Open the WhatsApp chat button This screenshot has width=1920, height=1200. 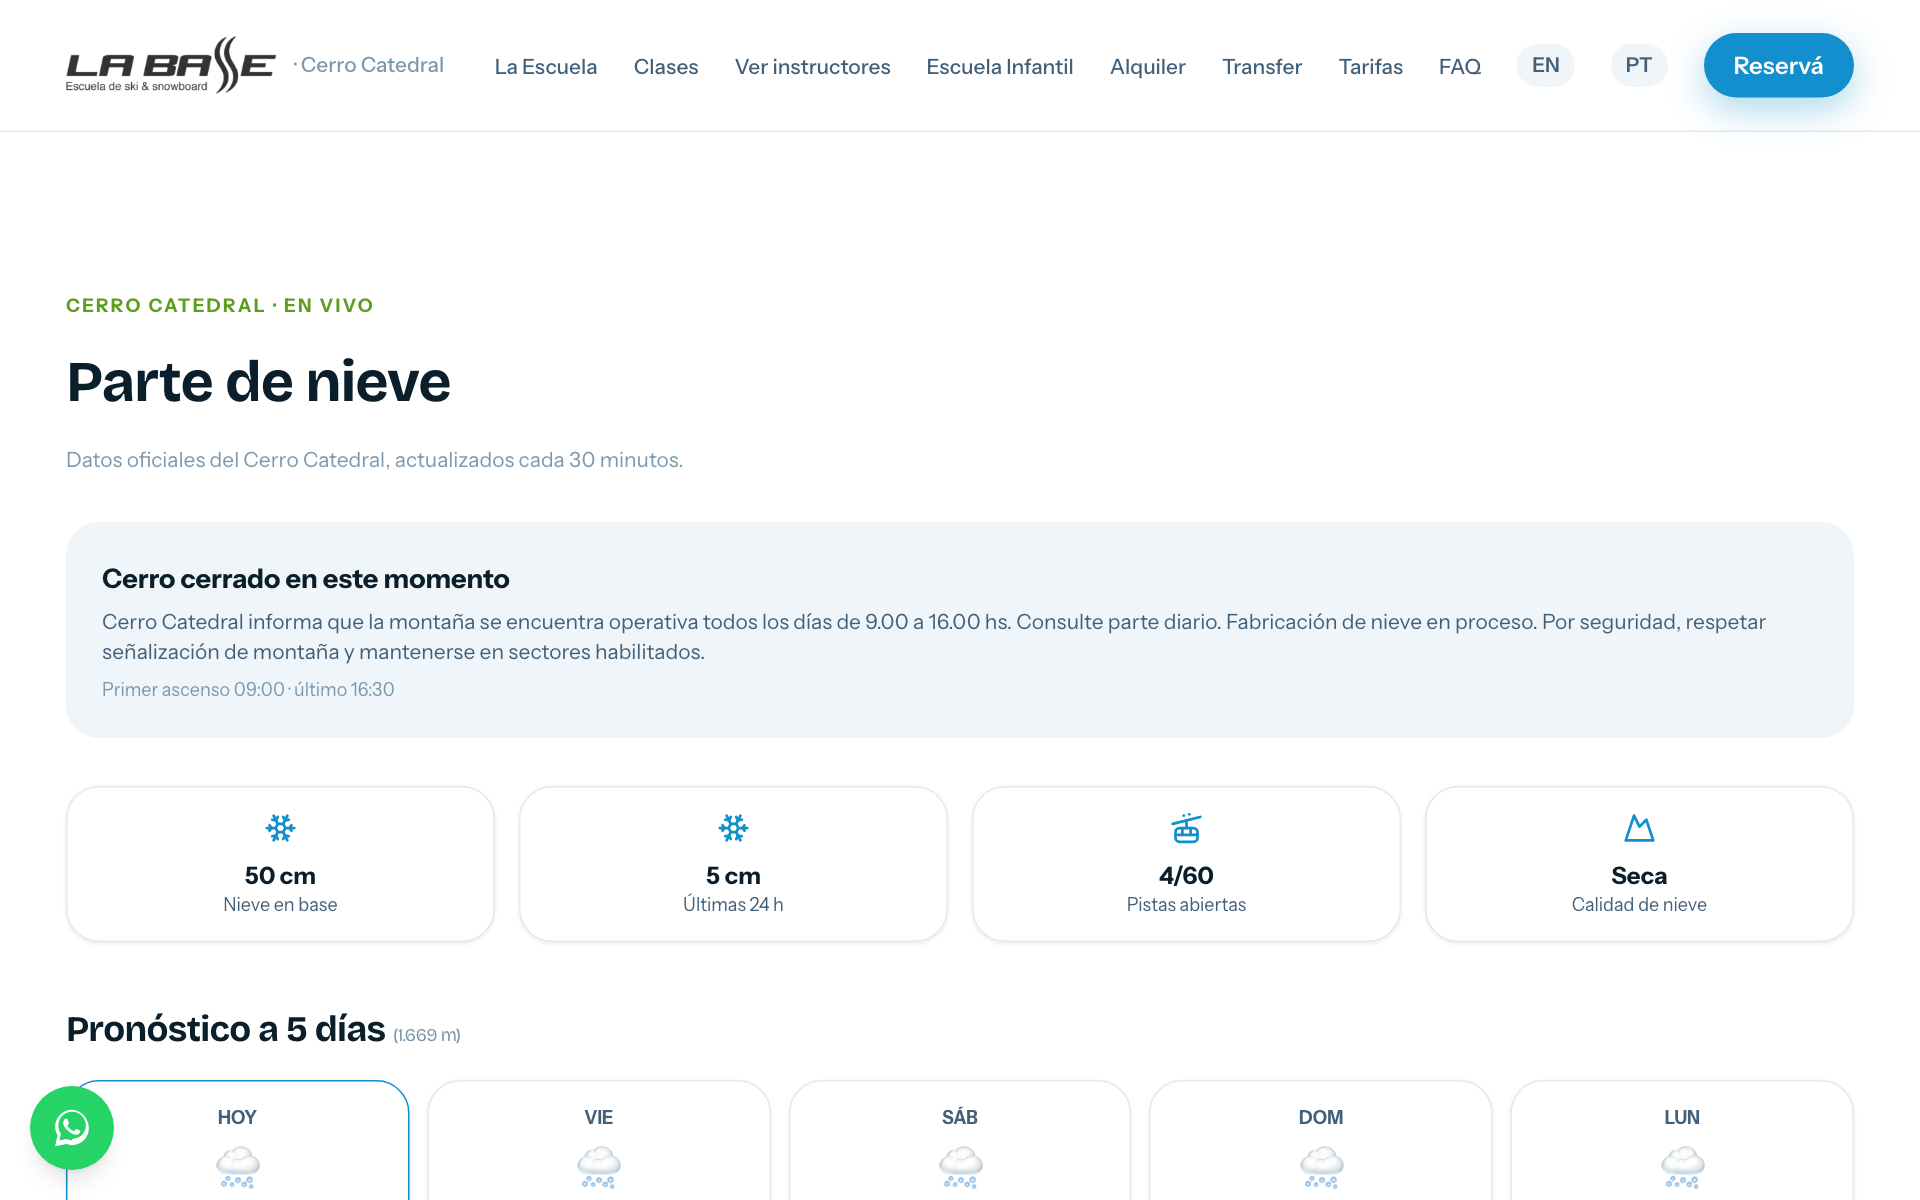pos(72,1128)
